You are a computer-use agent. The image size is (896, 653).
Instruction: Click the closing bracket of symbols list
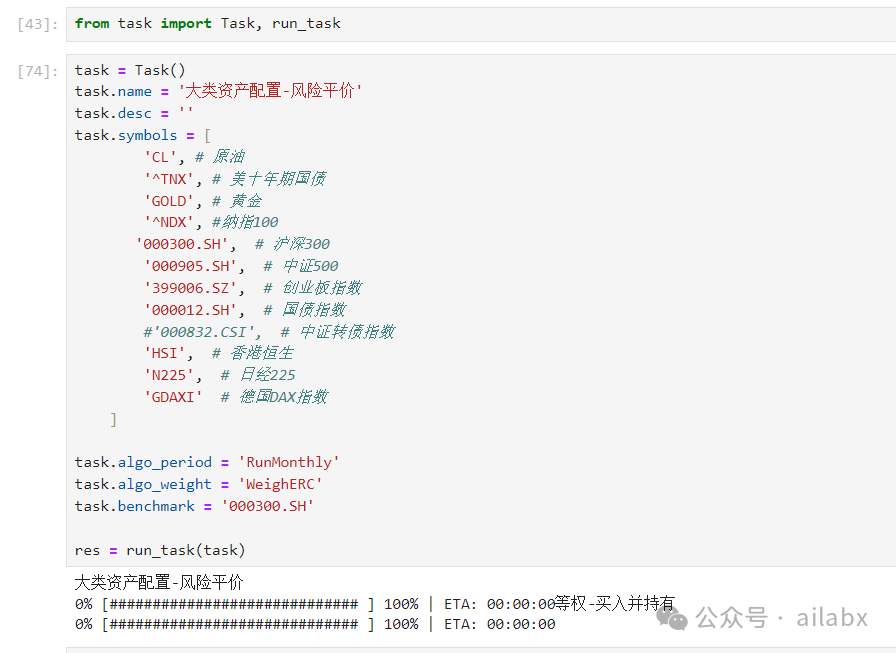[113, 420]
